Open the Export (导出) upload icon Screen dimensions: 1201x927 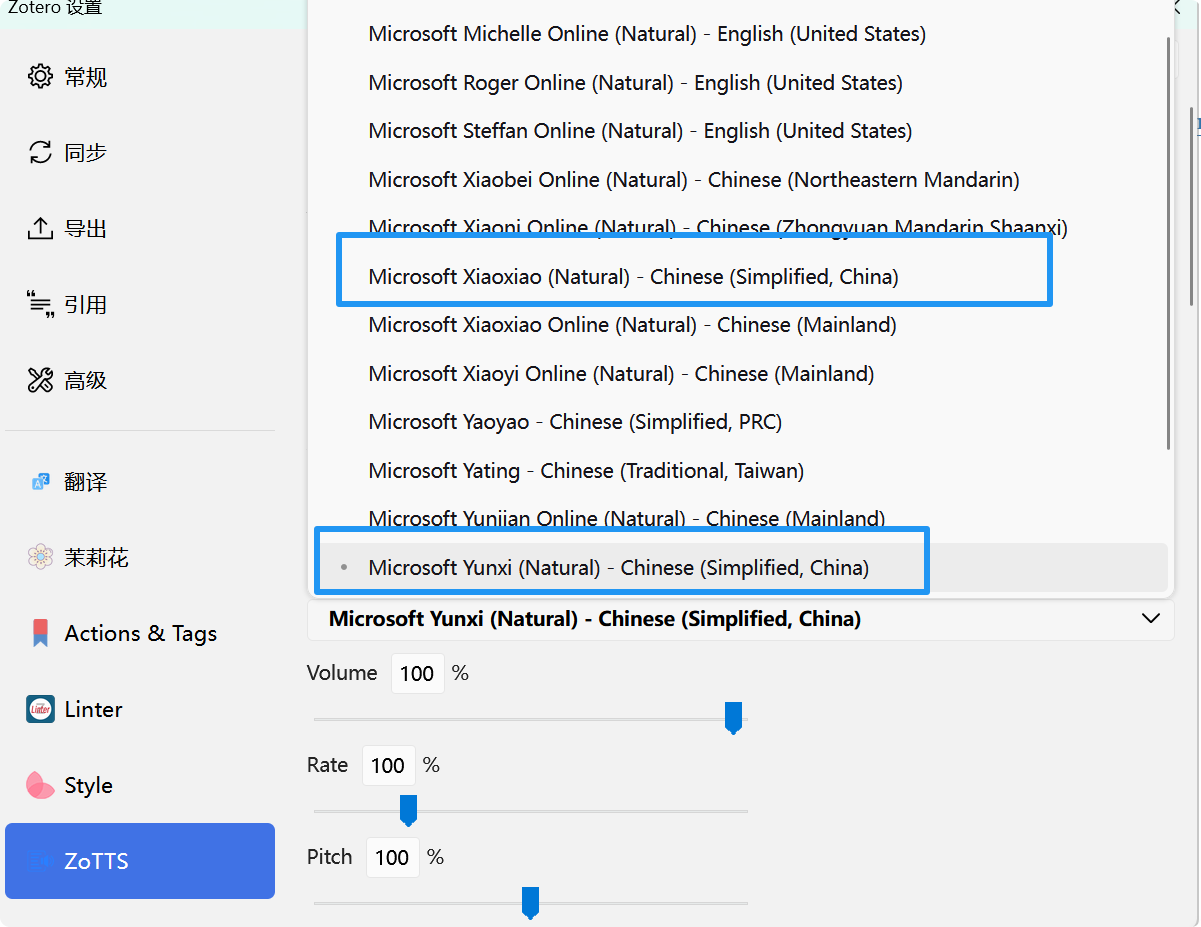40,229
